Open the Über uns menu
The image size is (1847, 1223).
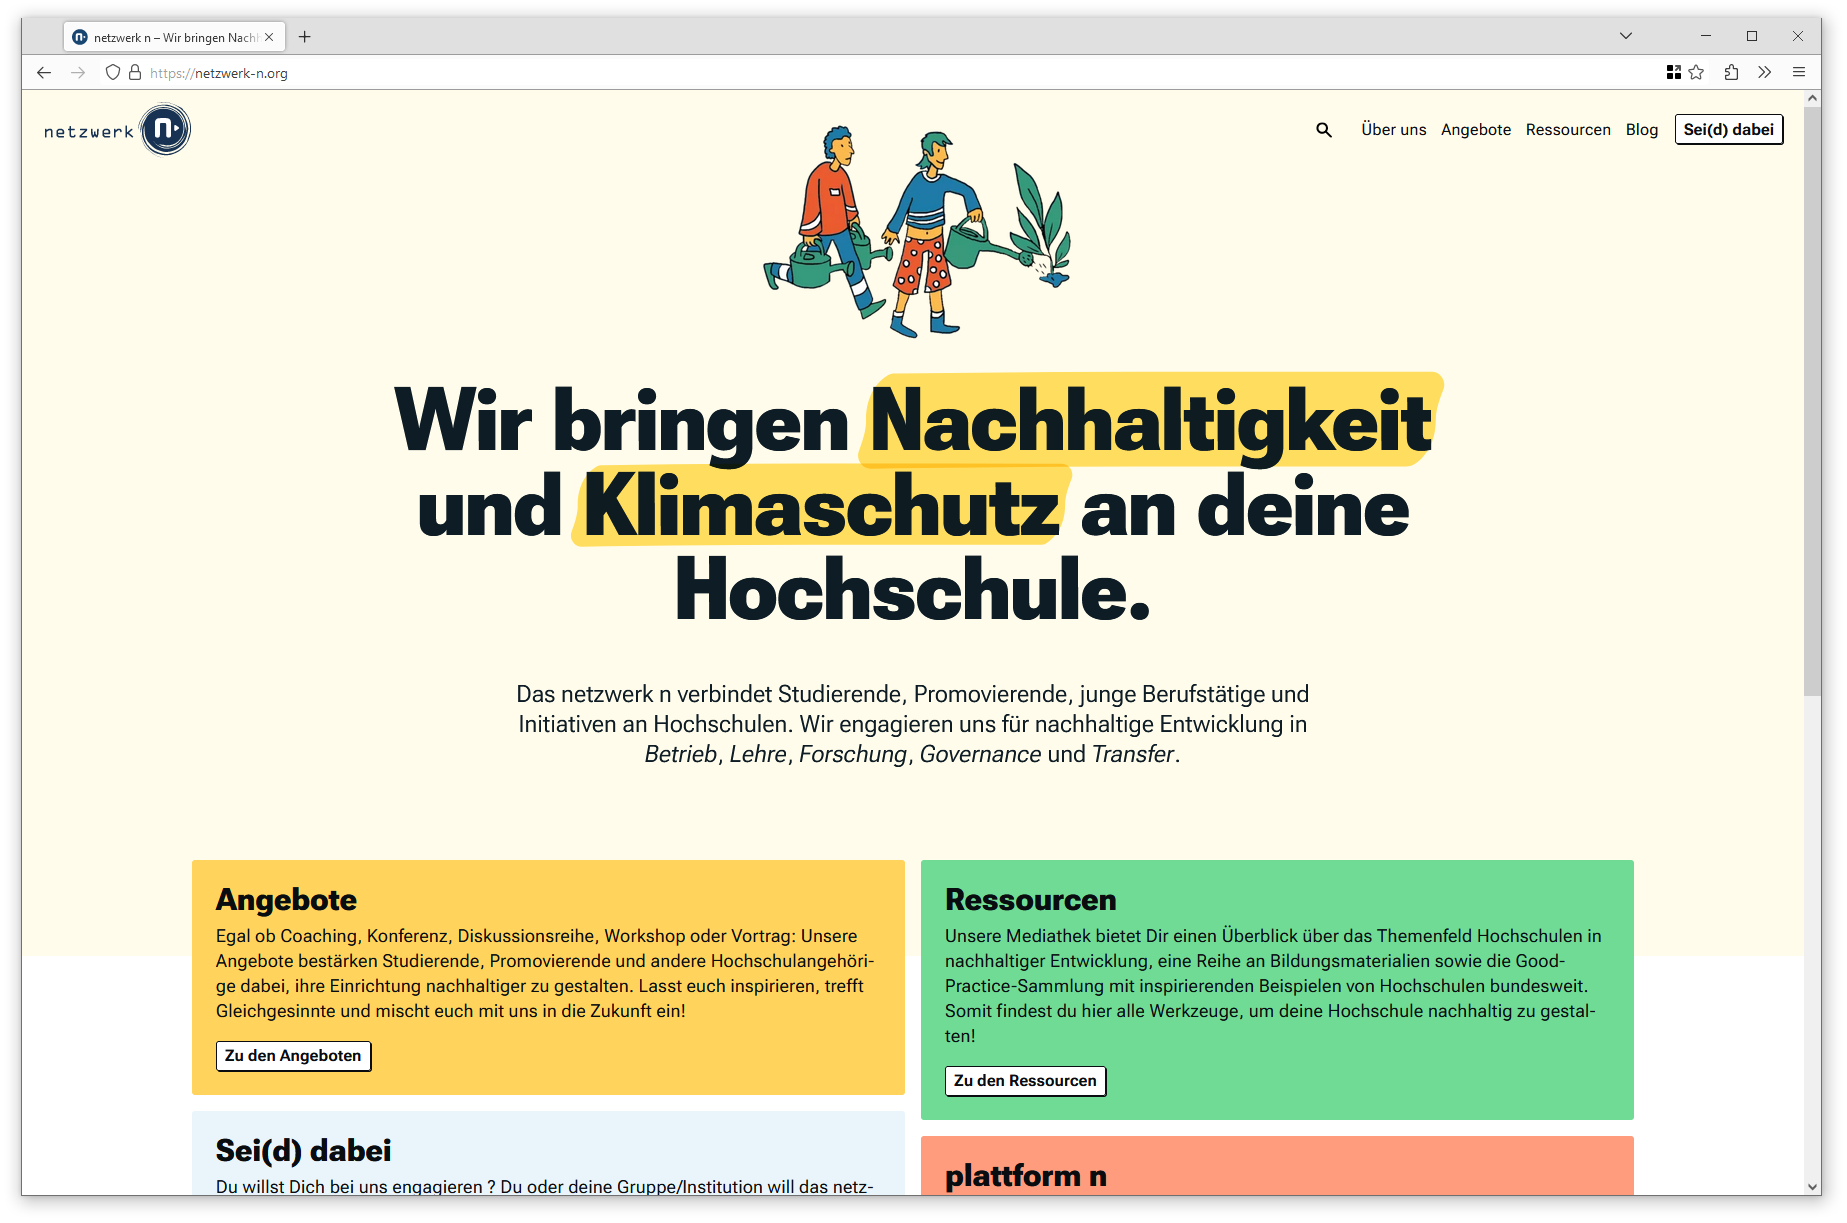click(x=1393, y=130)
